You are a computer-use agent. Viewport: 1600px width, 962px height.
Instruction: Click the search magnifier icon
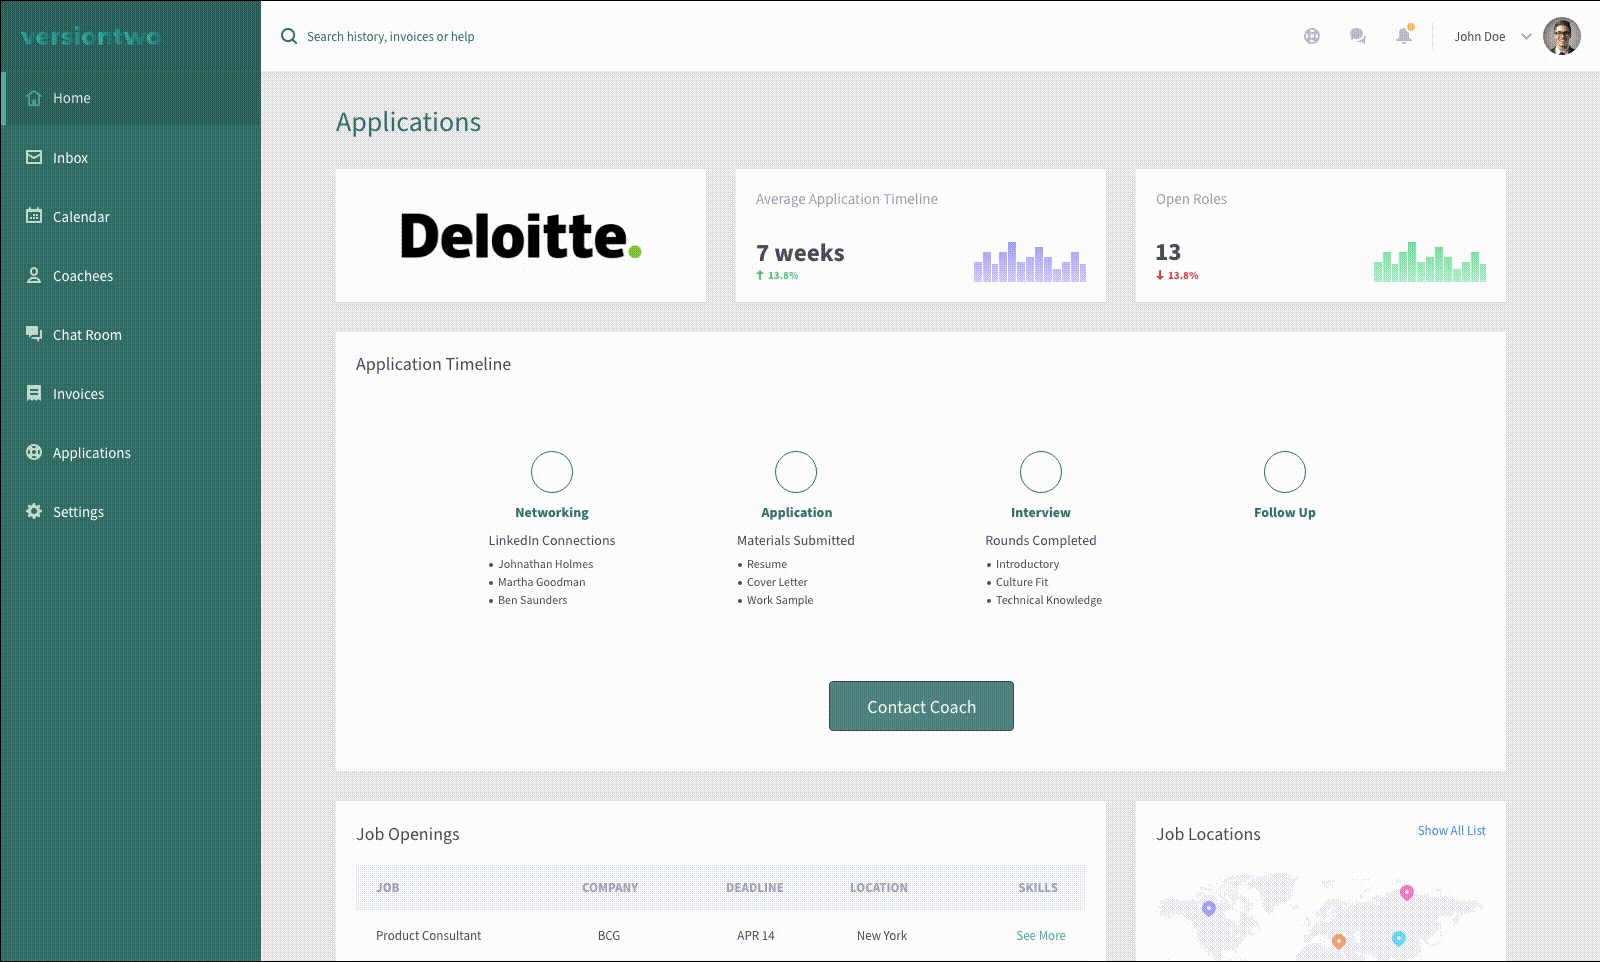point(289,36)
